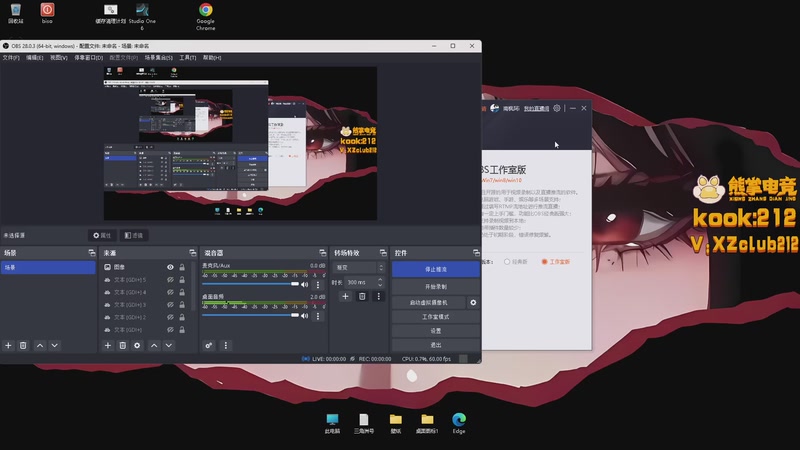Image resolution: width=800 pixels, height=450 pixels.
Task: Adjust the 桌面音频 volume slider
Action: click(250, 315)
